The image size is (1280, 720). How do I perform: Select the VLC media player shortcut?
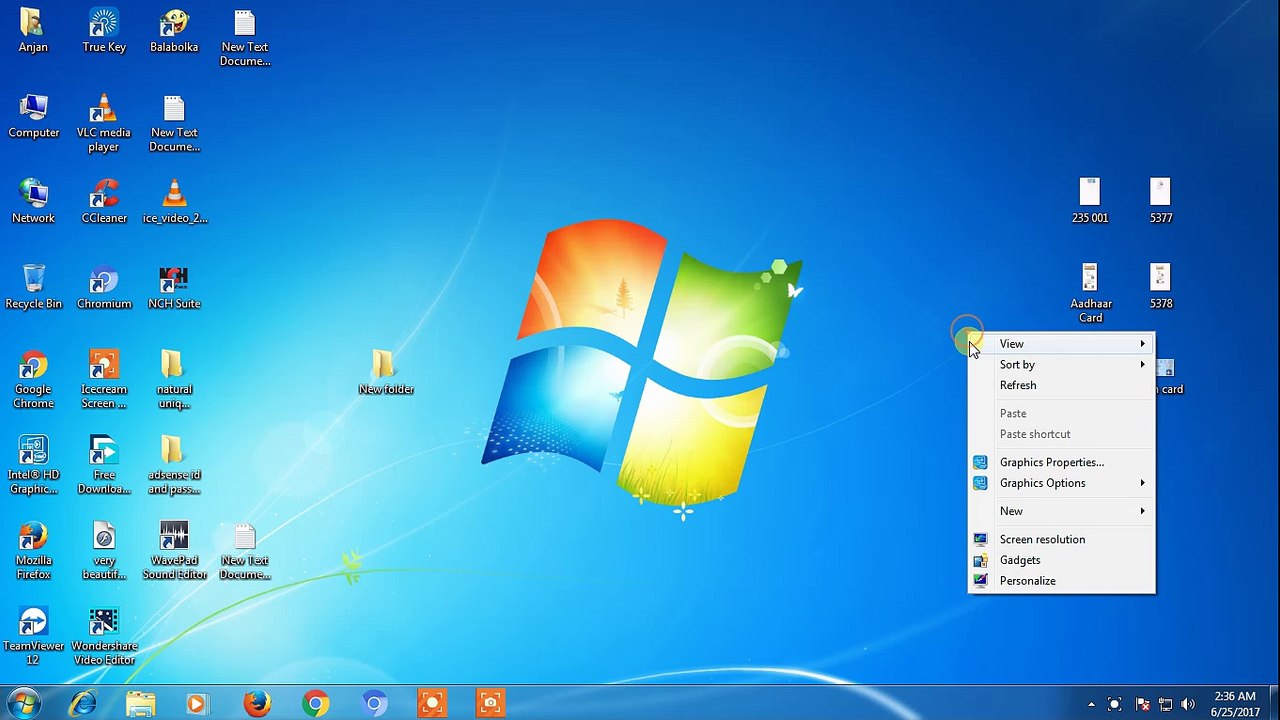[104, 124]
